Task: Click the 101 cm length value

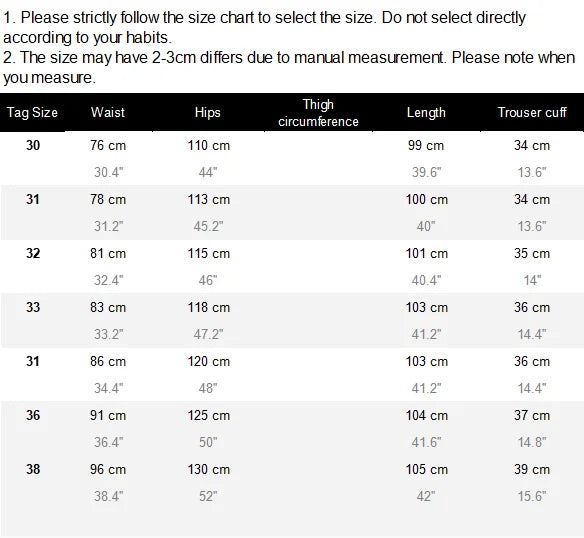Action: (x=426, y=253)
